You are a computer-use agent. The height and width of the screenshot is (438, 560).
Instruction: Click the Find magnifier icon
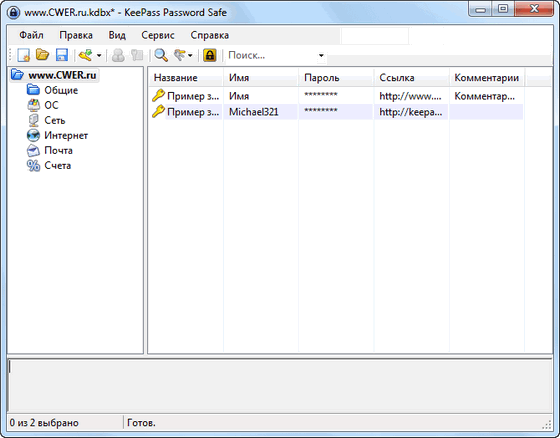(x=161, y=55)
